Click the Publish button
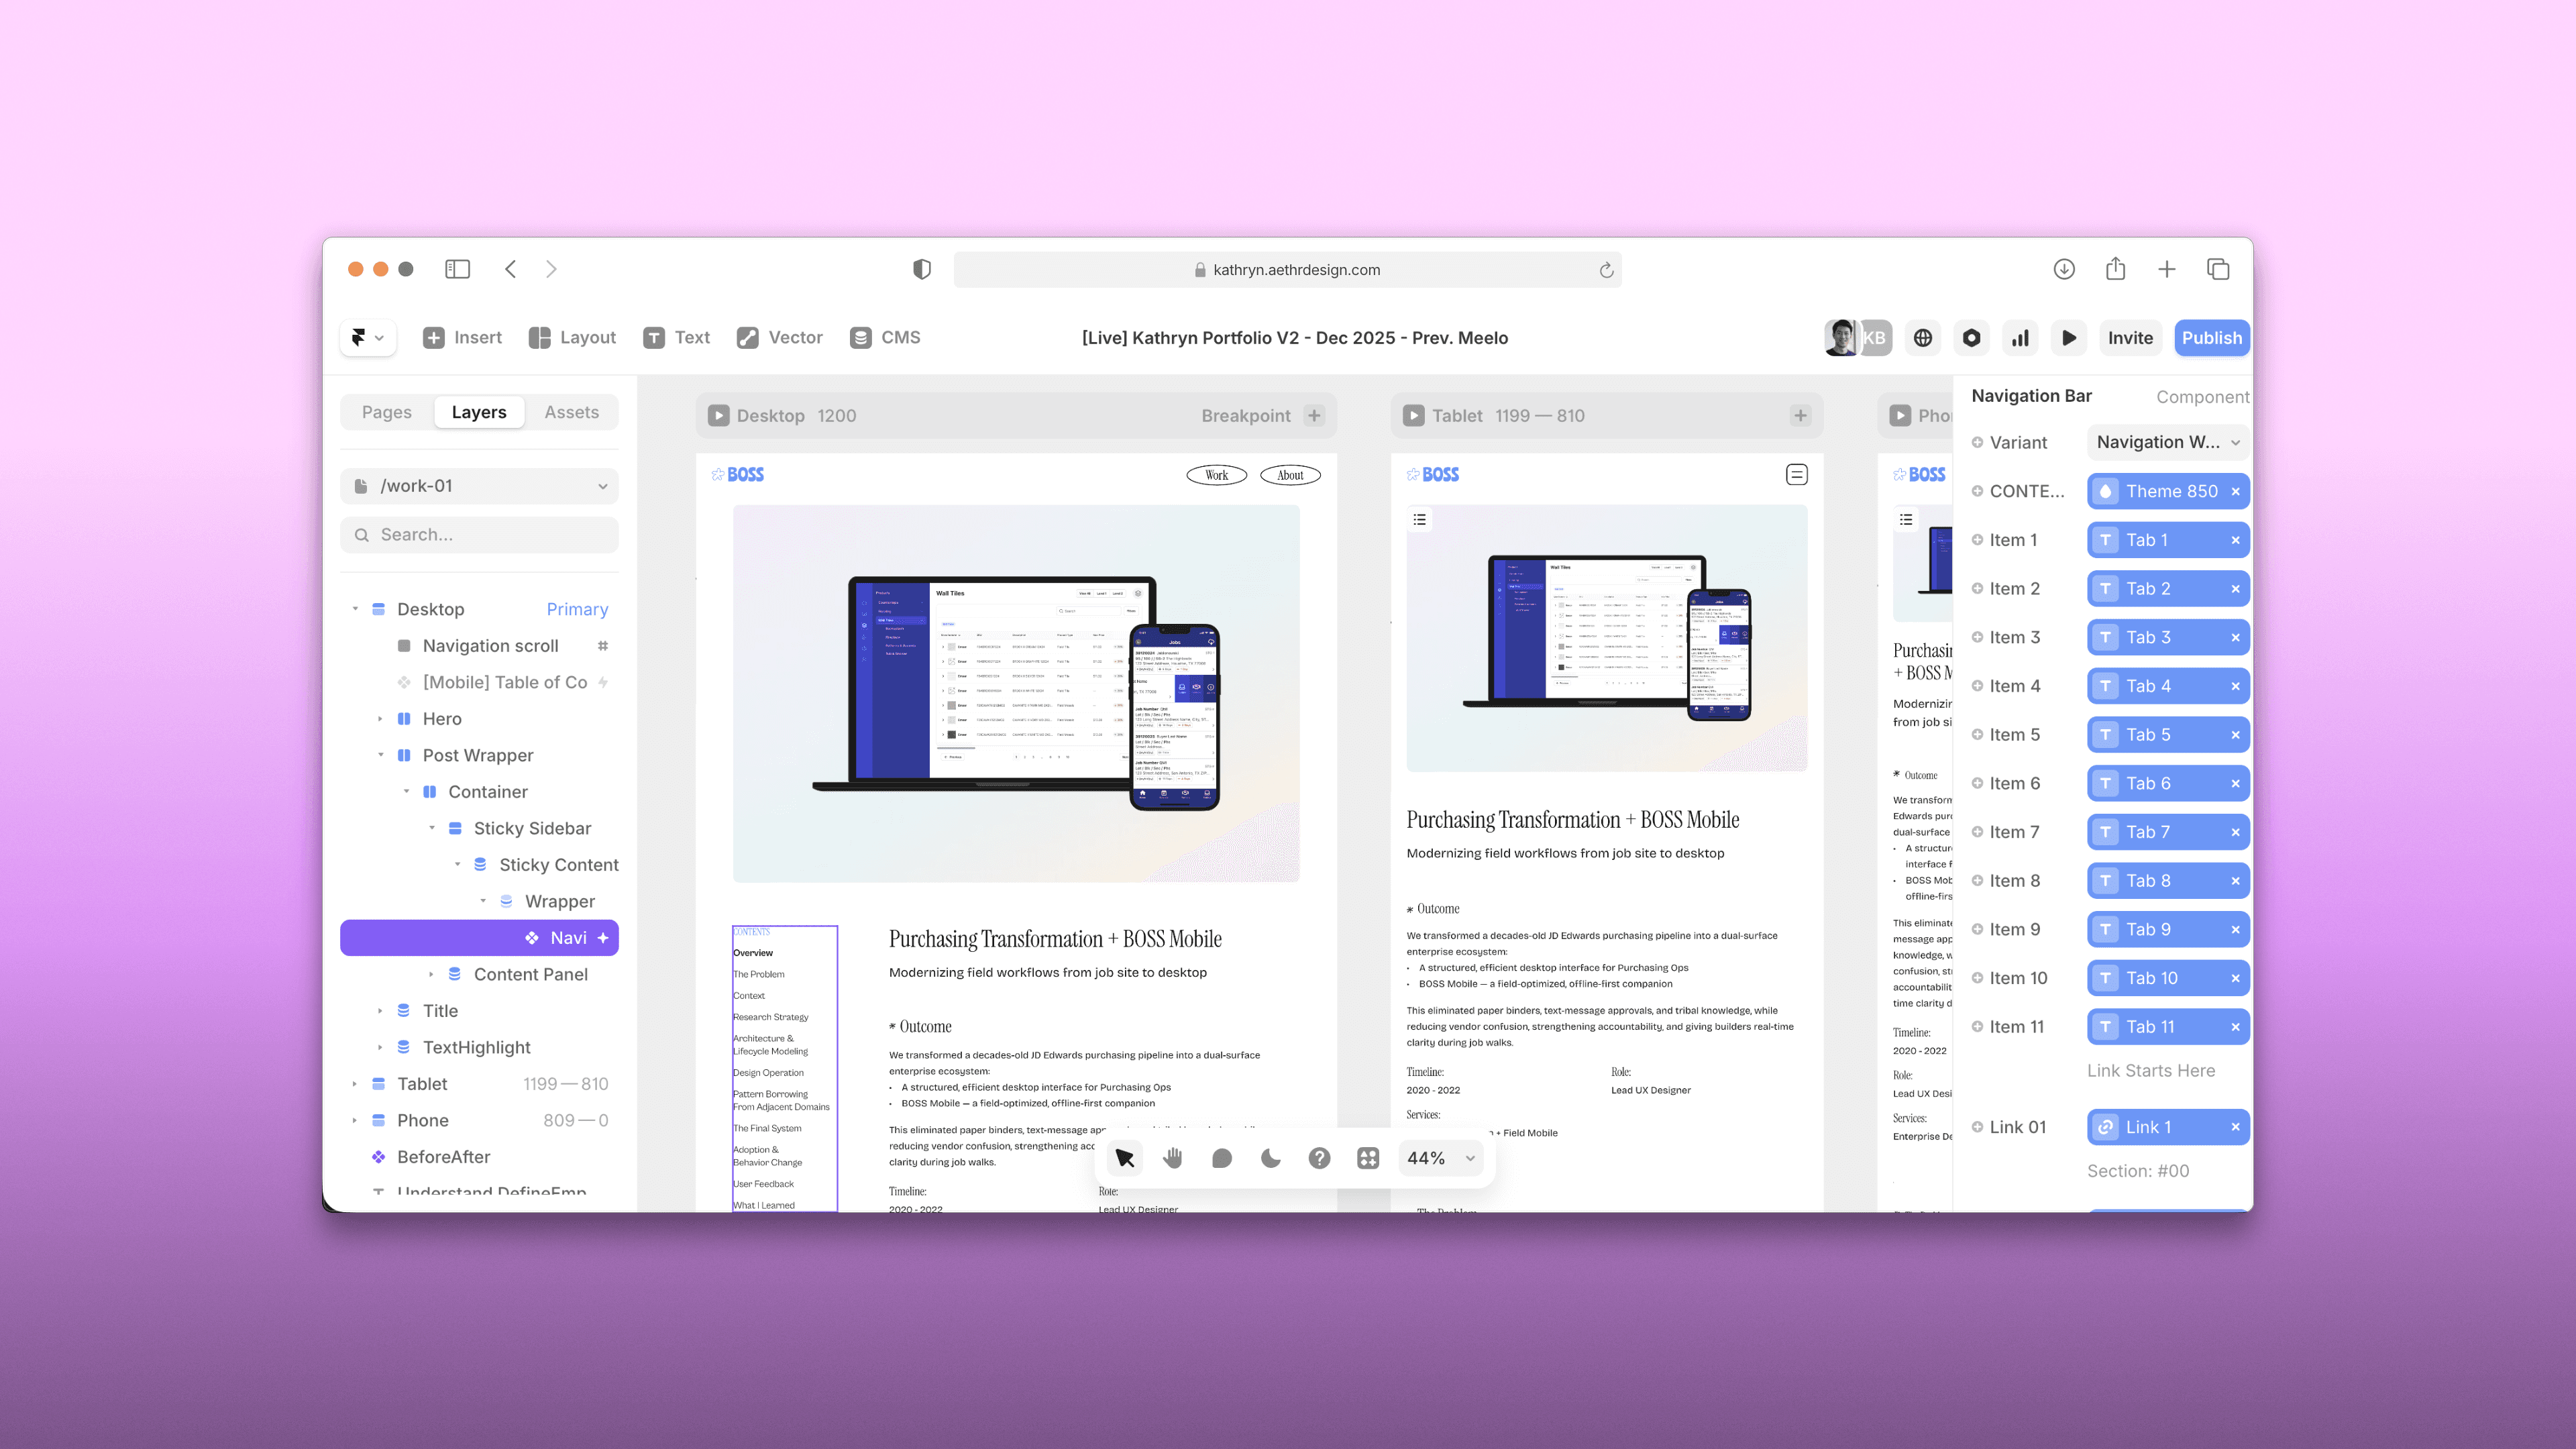 [2211, 338]
